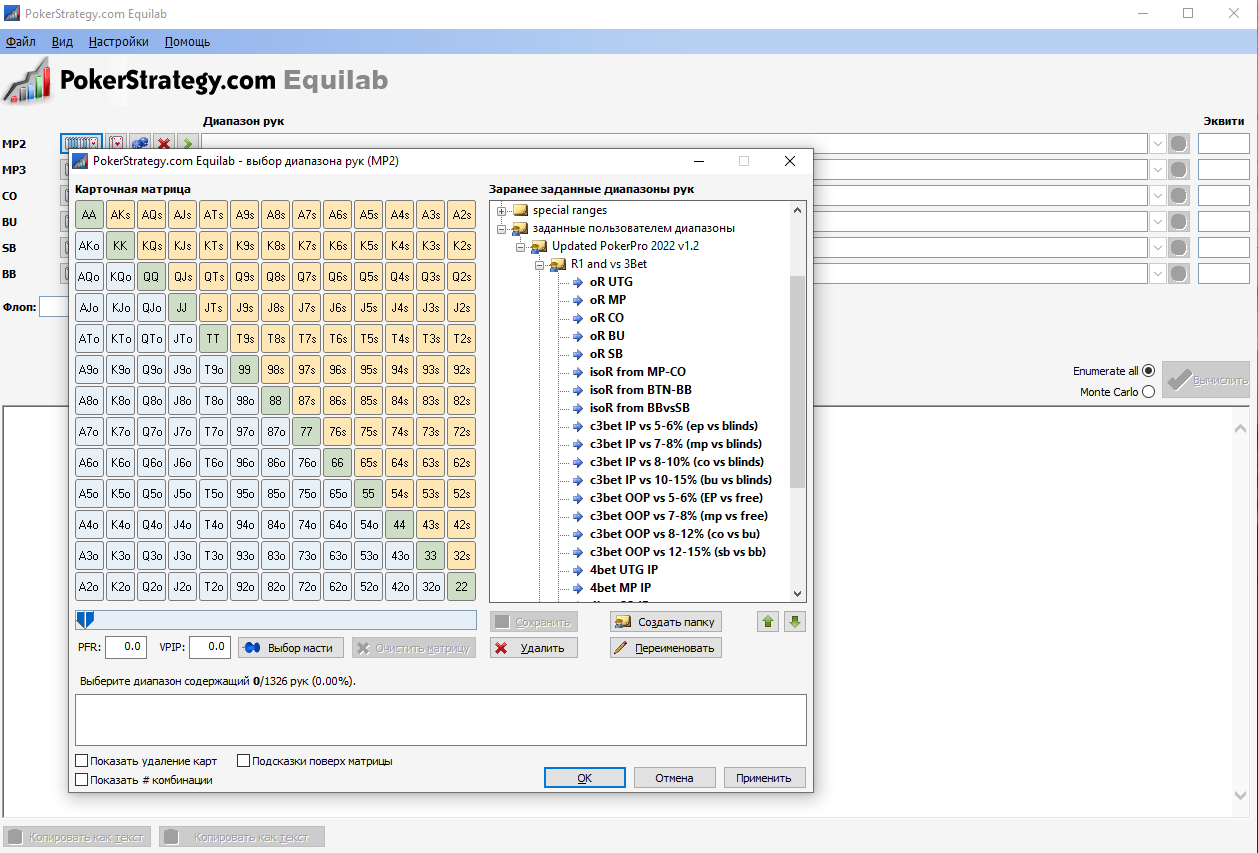This screenshot has width=1258, height=853.
Task: Move the selected range up with the green arrow
Action: (x=768, y=621)
